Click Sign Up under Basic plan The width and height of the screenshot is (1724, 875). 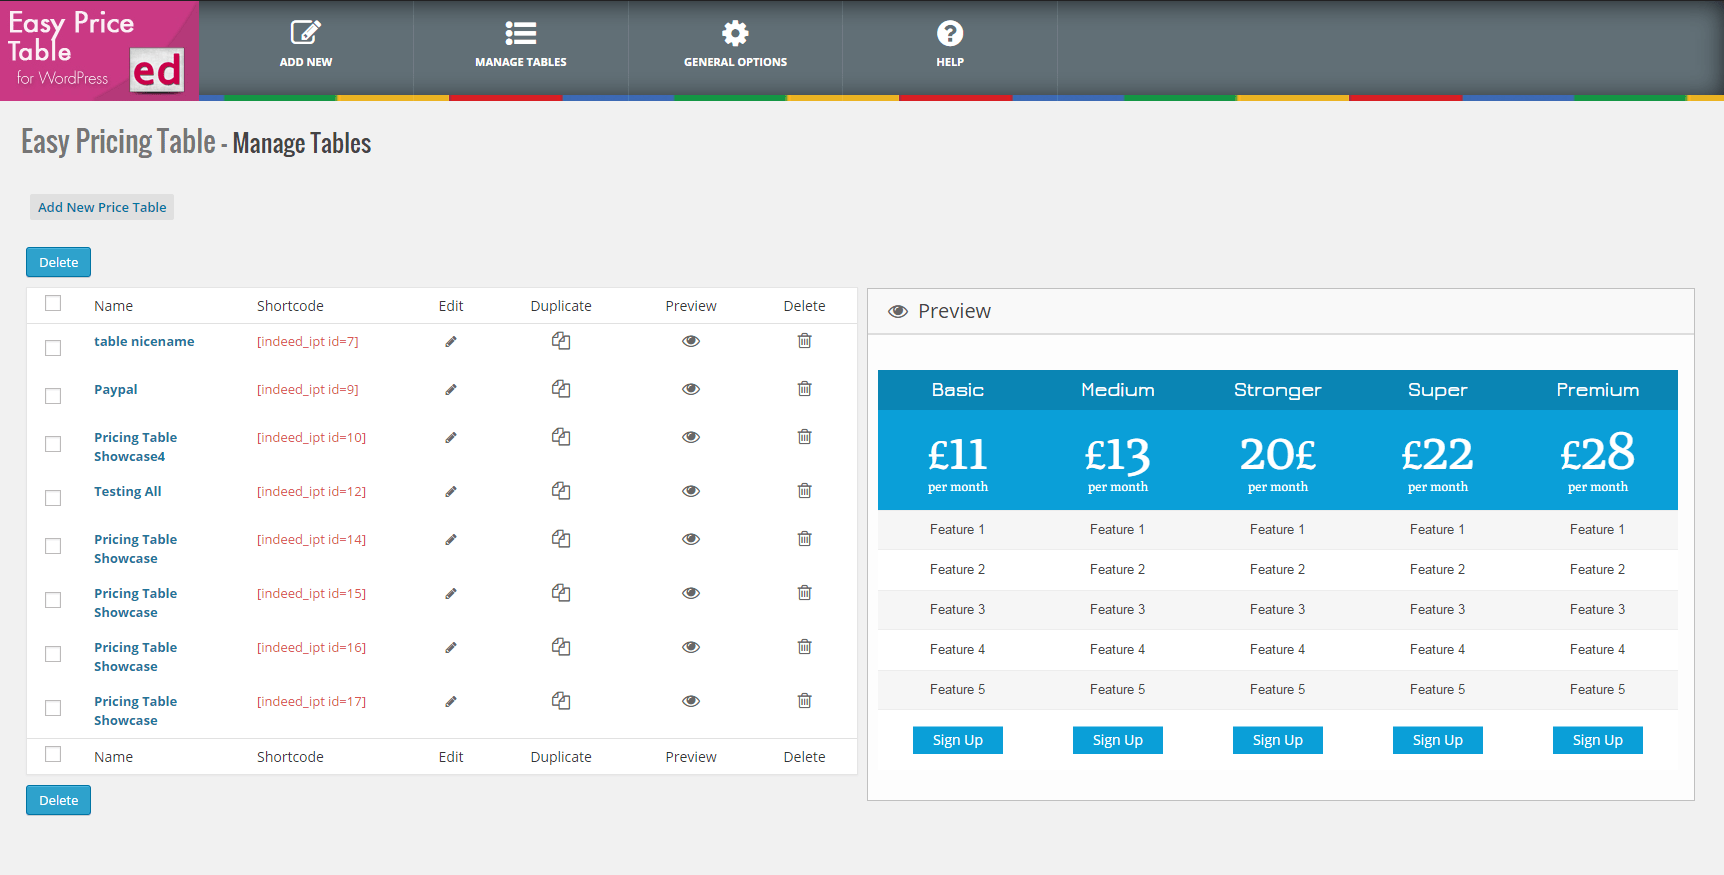click(958, 740)
